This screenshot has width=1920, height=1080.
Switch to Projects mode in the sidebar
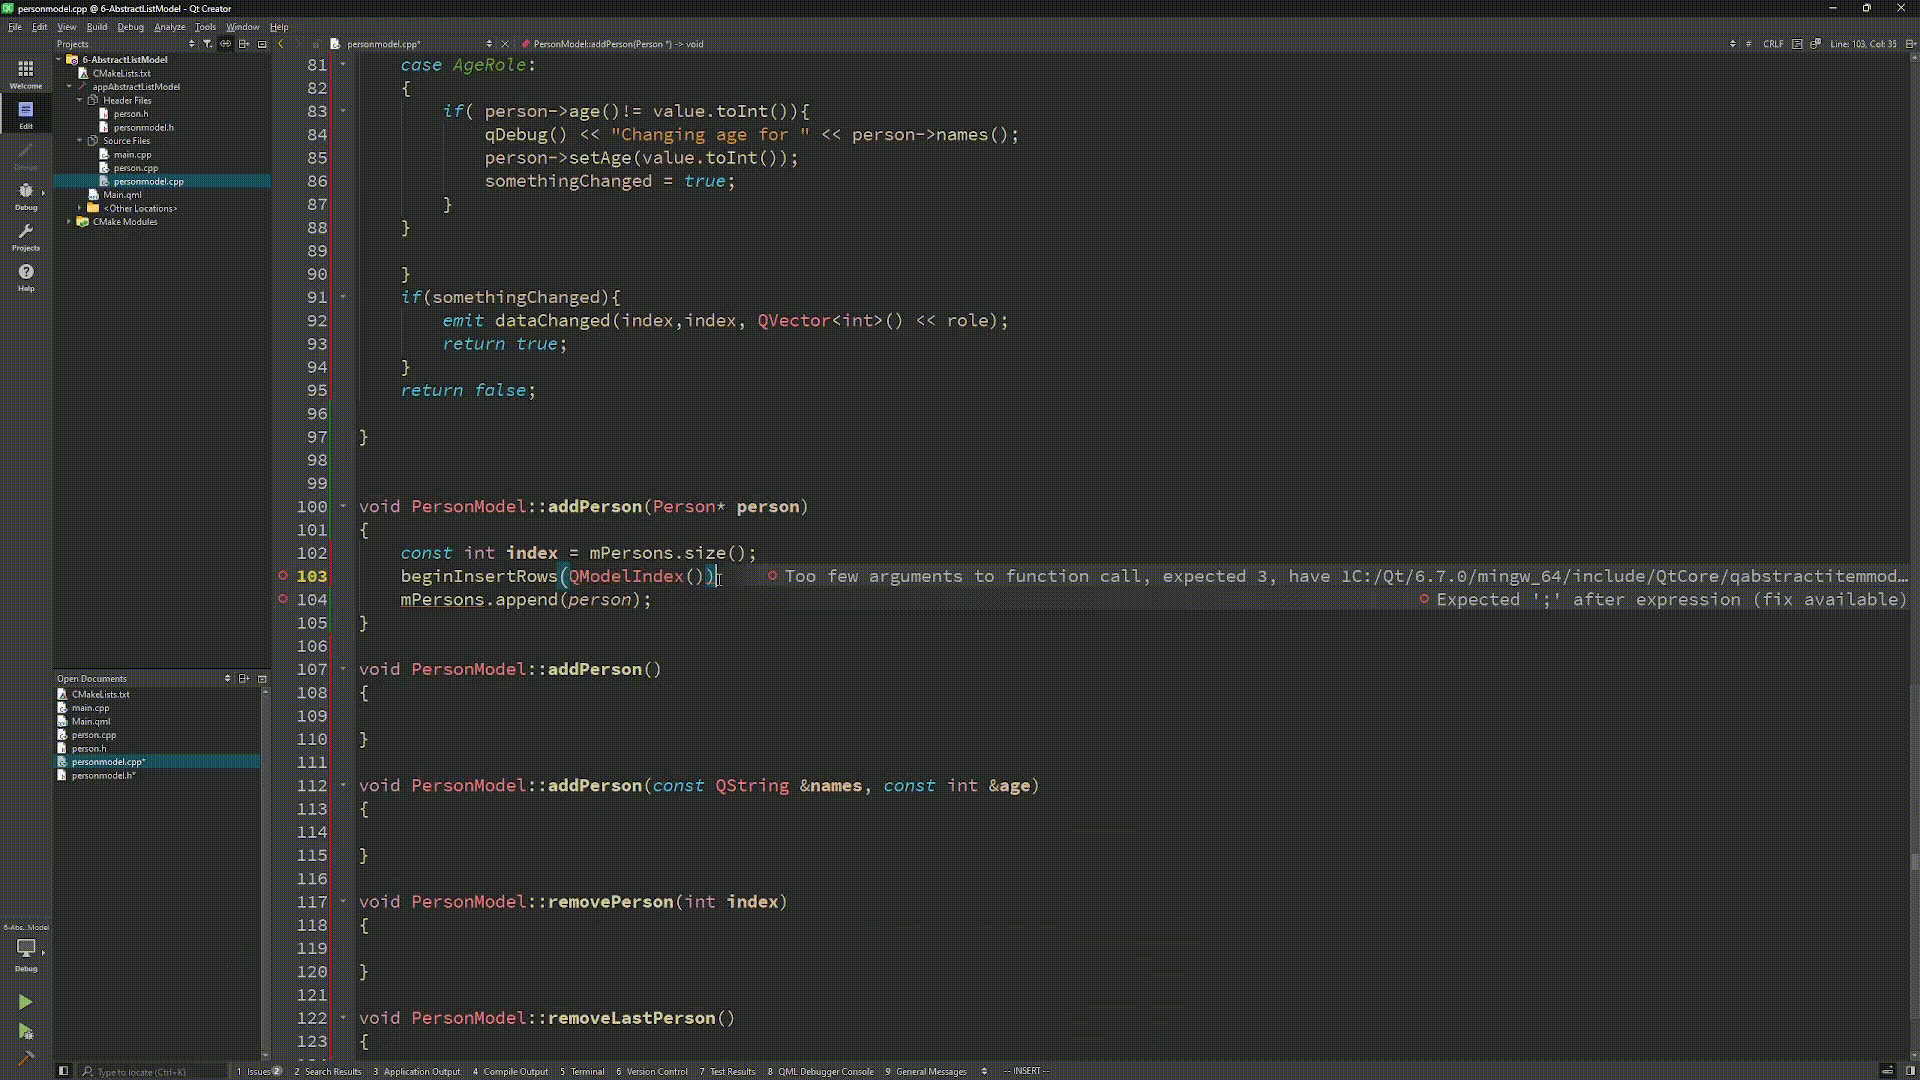[x=25, y=235]
